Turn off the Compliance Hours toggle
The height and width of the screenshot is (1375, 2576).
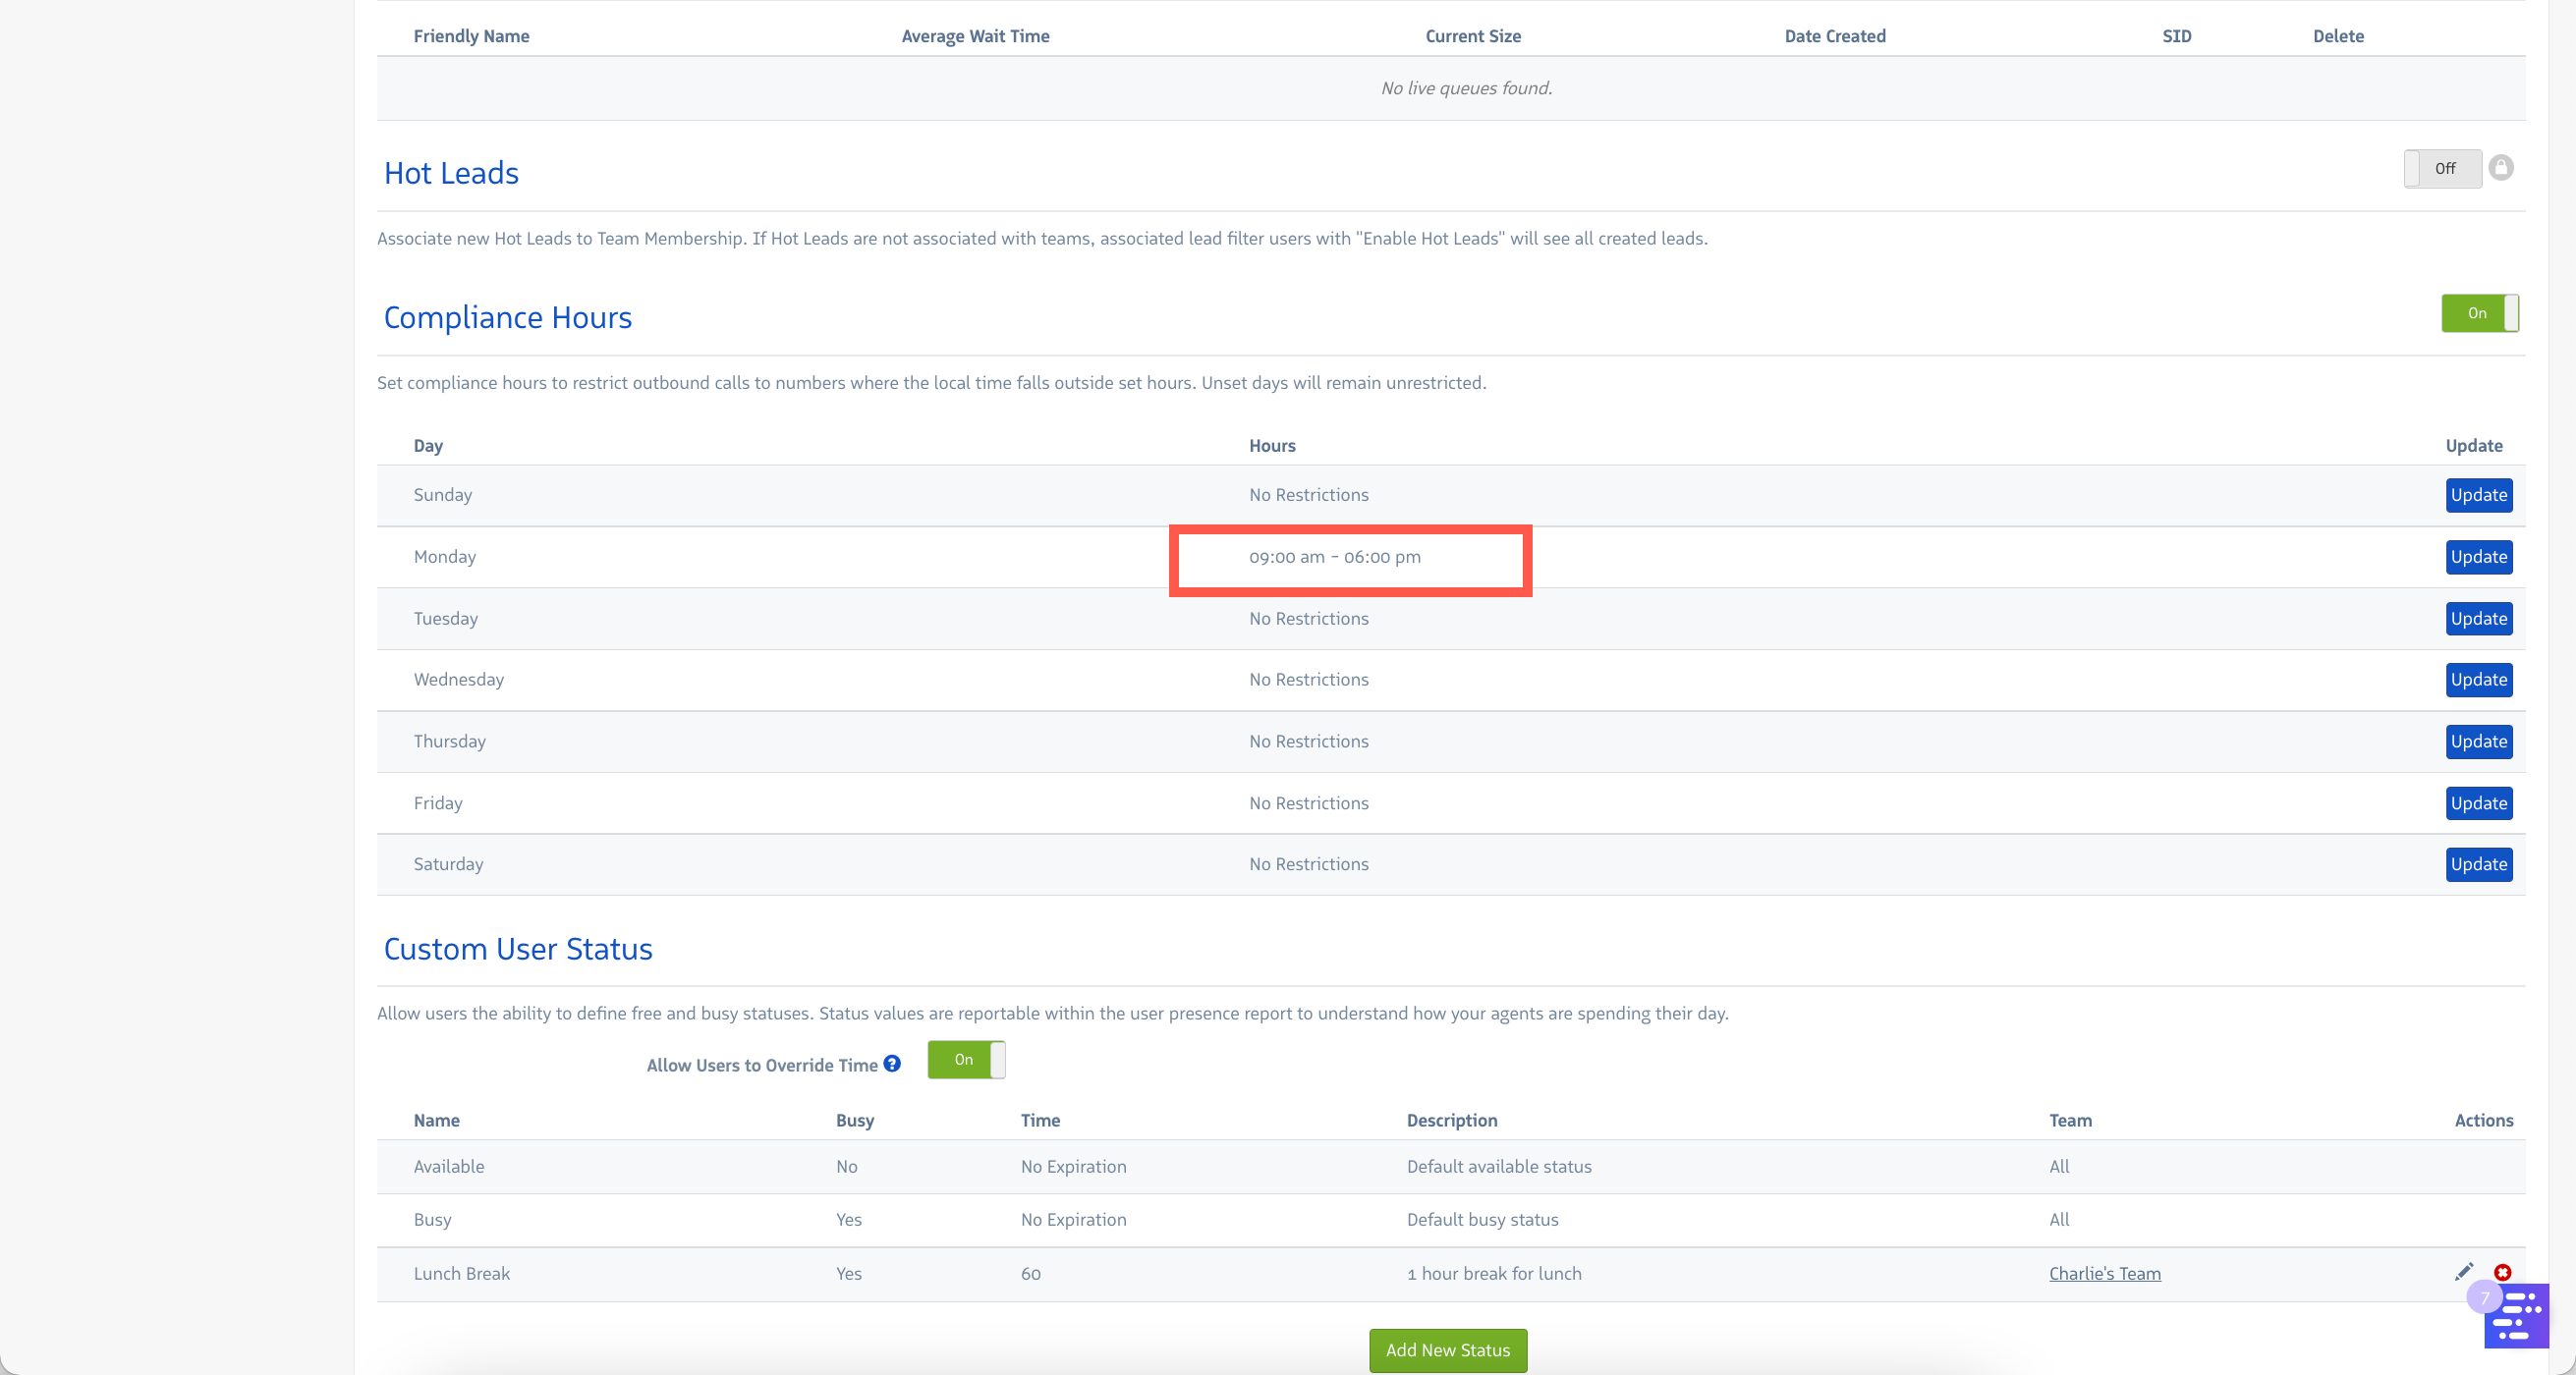tap(2479, 313)
